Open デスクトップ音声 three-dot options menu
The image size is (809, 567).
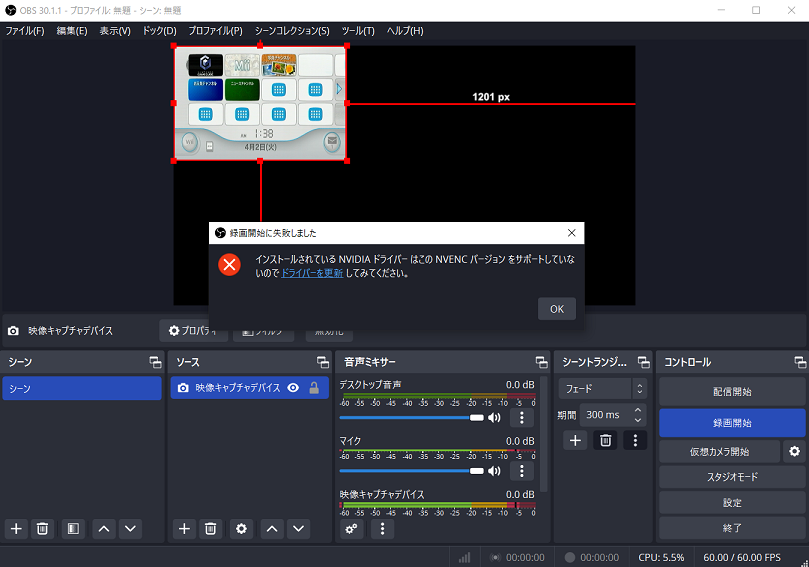[x=522, y=417]
